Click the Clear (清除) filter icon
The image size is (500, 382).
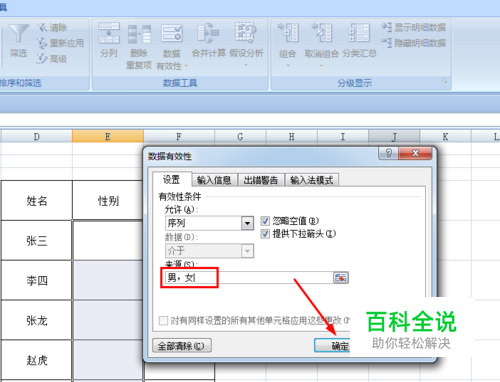[x=42, y=27]
